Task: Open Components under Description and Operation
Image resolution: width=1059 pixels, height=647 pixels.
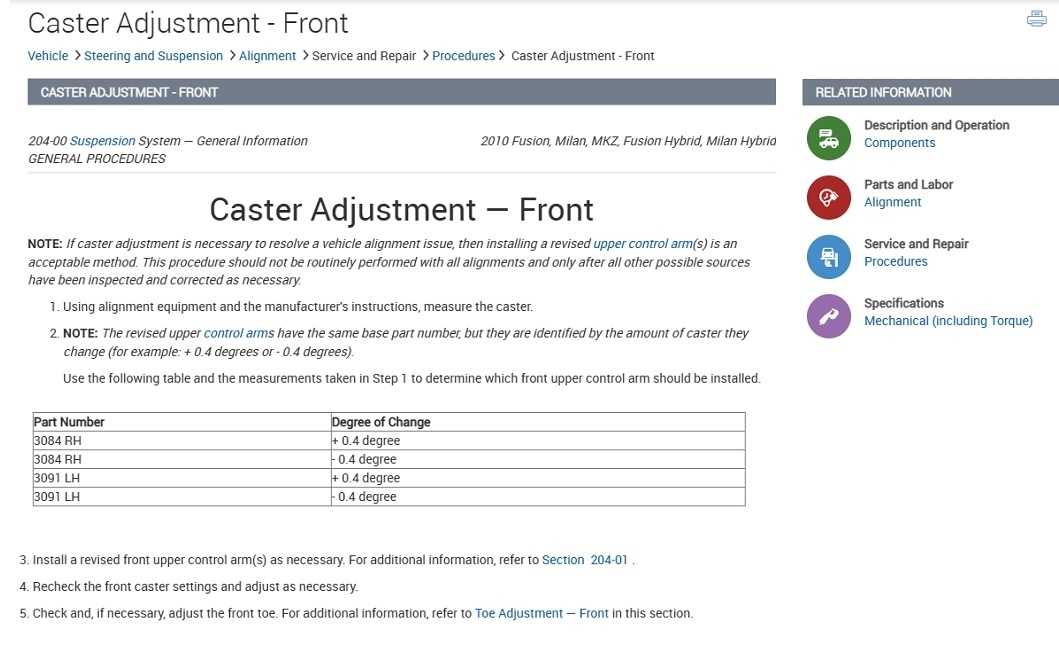Action: pos(899,143)
